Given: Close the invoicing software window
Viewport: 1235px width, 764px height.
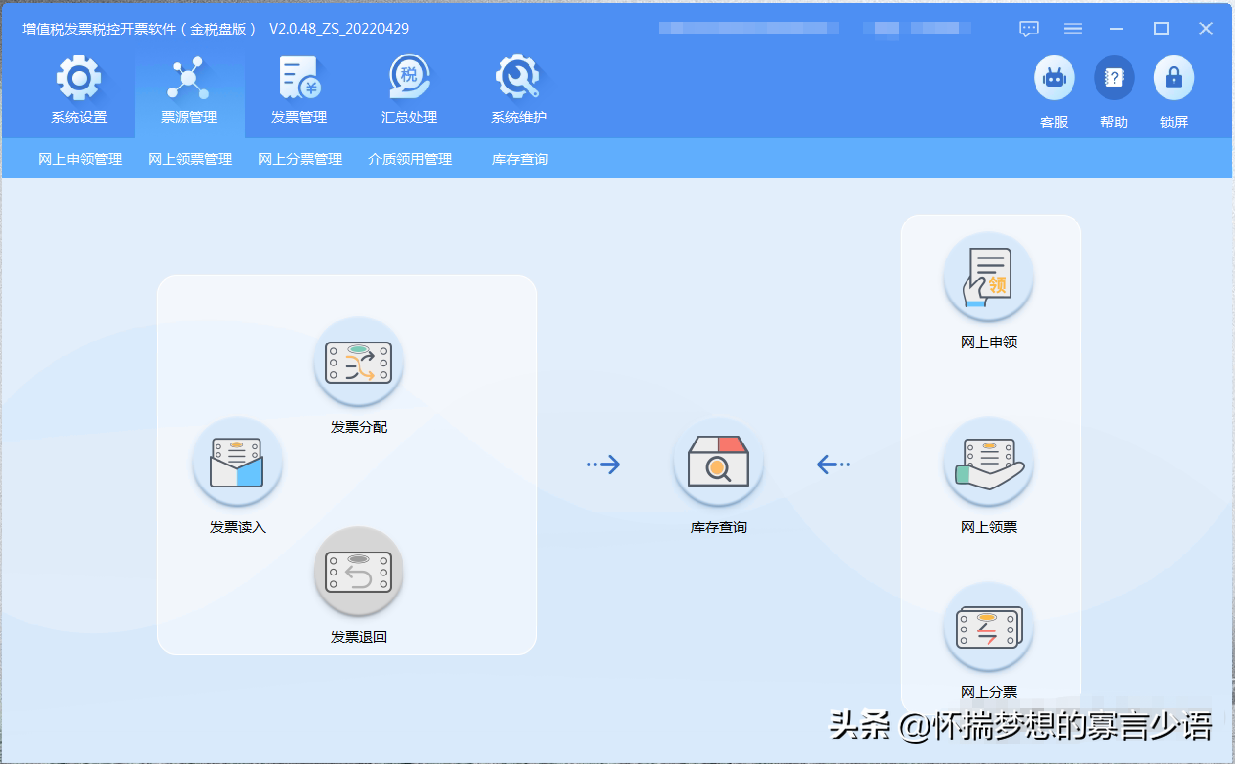Looking at the screenshot, I should 1206,29.
